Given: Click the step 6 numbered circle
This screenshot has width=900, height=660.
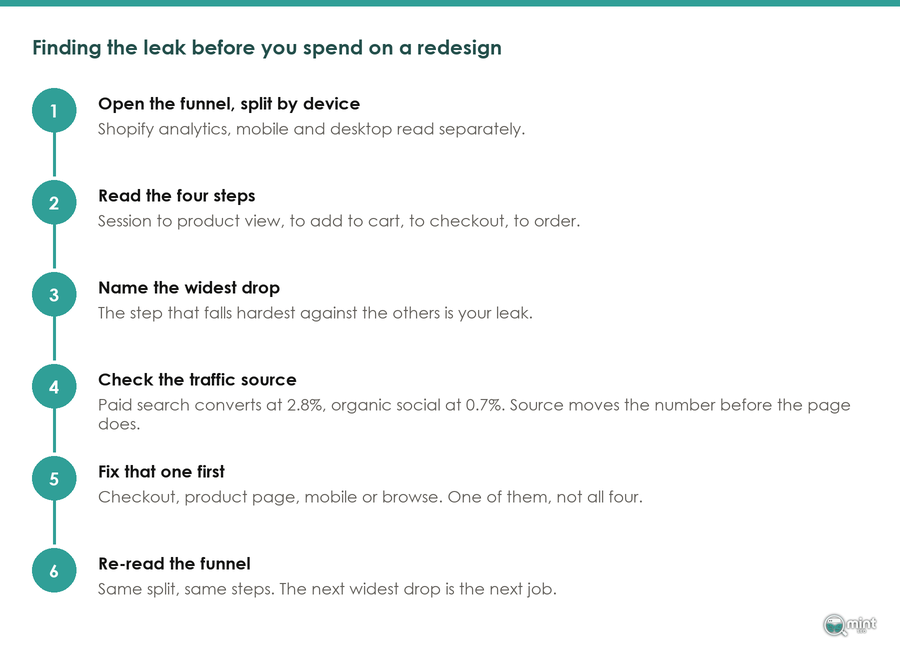Looking at the screenshot, I should (x=54, y=570).
